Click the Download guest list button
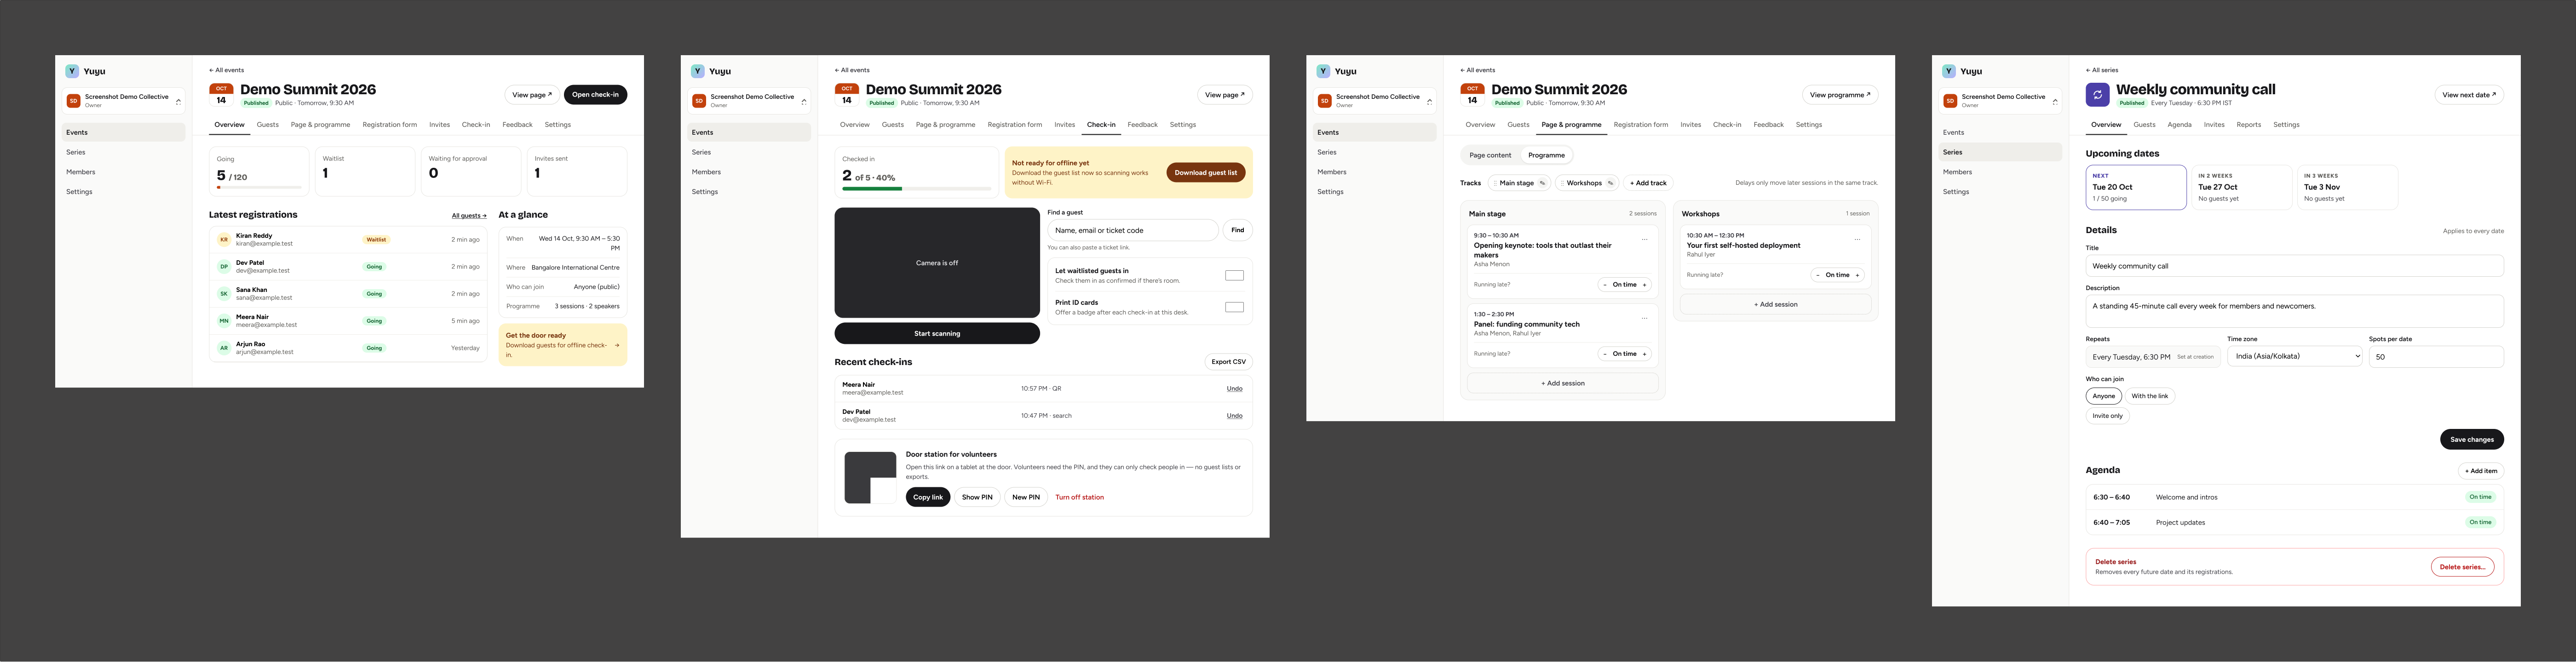 pos(1205,172)
